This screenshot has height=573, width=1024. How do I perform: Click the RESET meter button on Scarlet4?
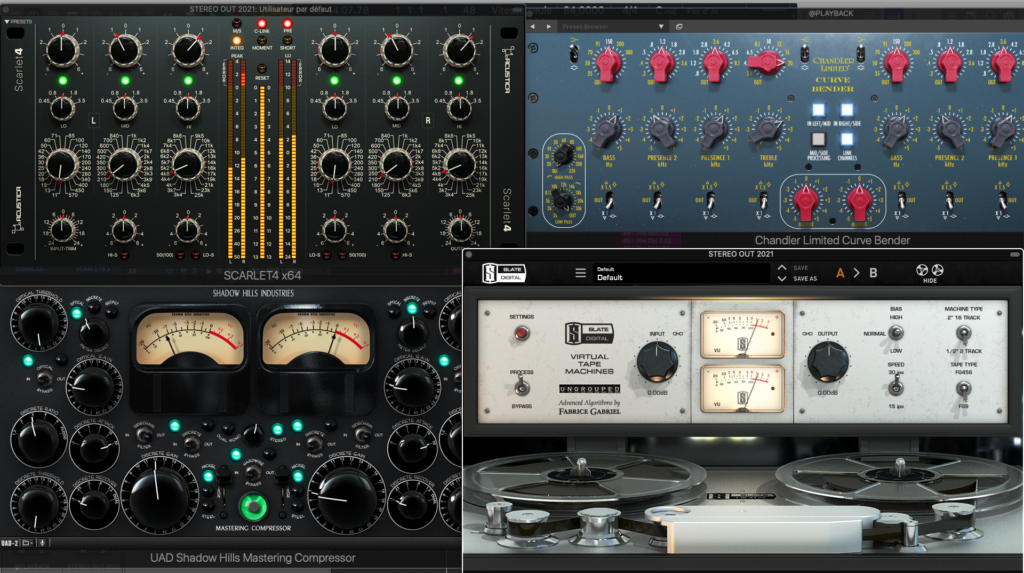[x=262, y=69]
